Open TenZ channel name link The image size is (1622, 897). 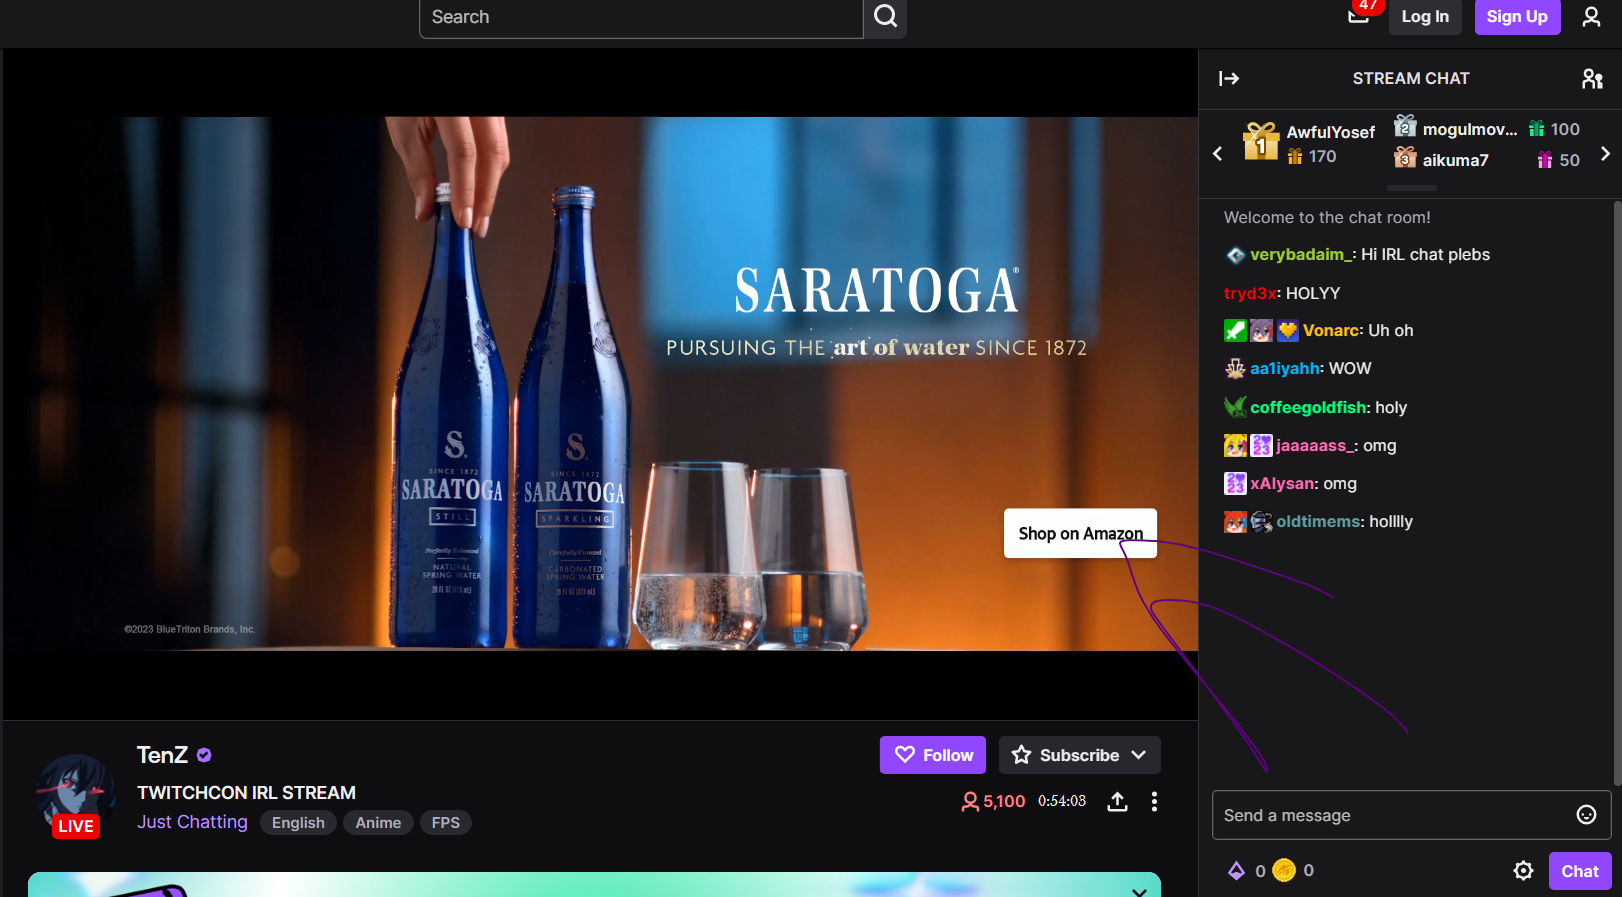(x=162, y=755)
